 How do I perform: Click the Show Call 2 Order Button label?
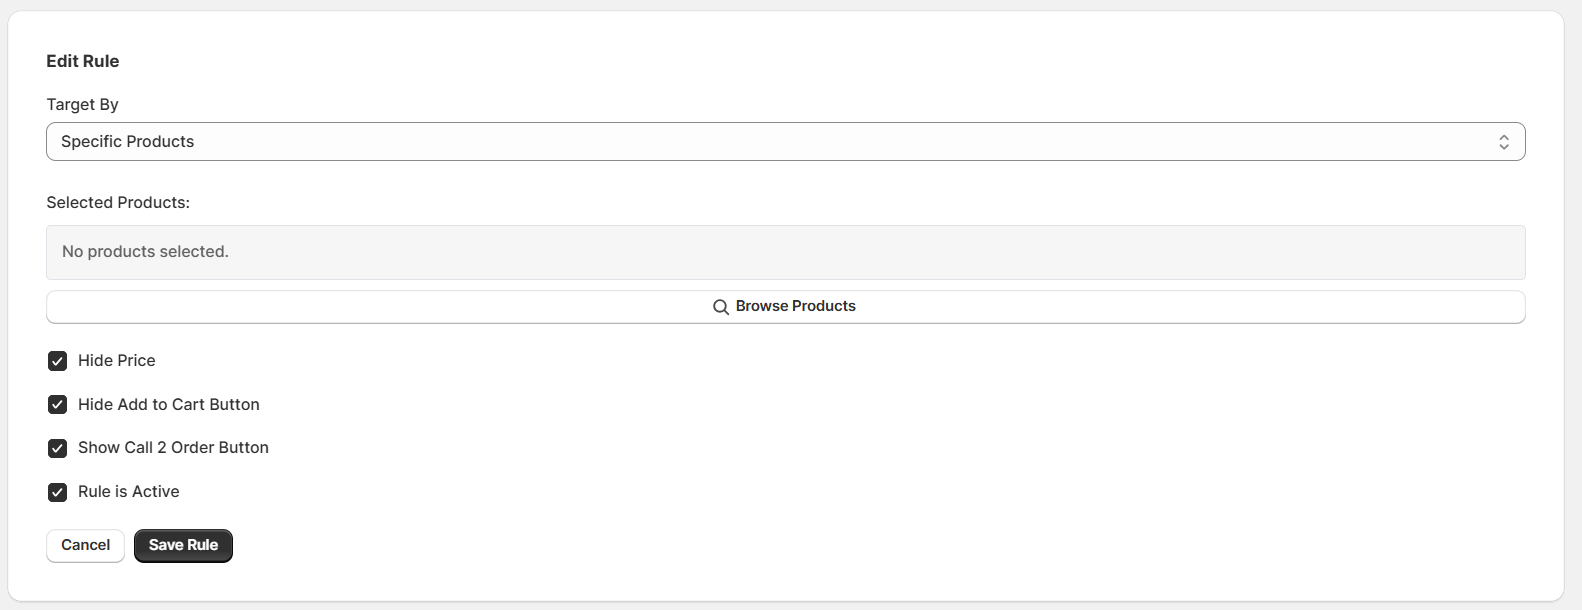(173, 448)
